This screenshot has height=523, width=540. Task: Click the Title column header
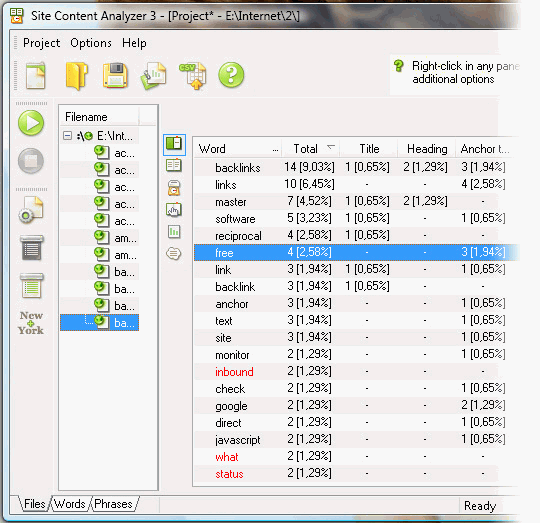369,149
